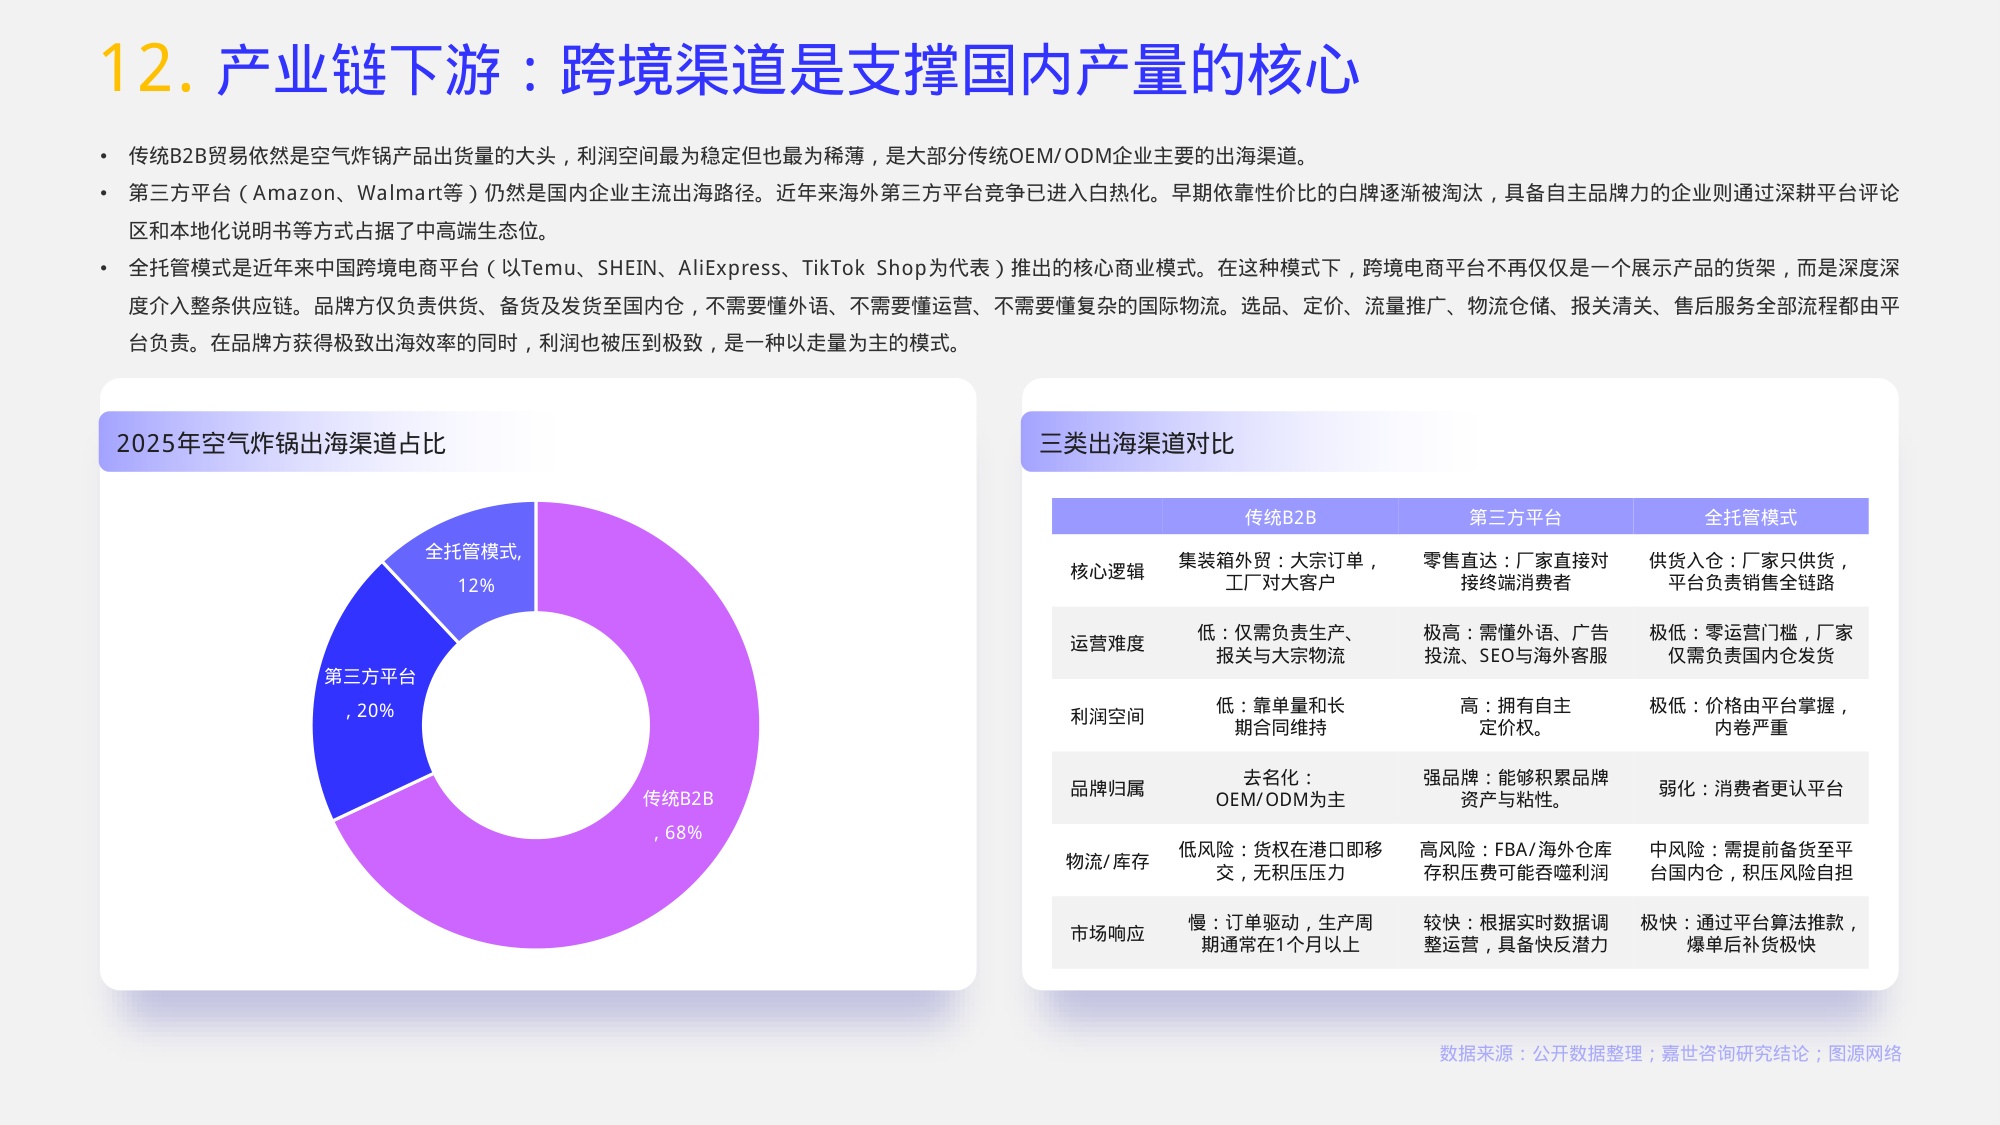The image size is (2000, 1125).
Task: Click the third bullet starting '全托管模式是近年来'
Action: pyautogui.click(x=1013, y=305)
